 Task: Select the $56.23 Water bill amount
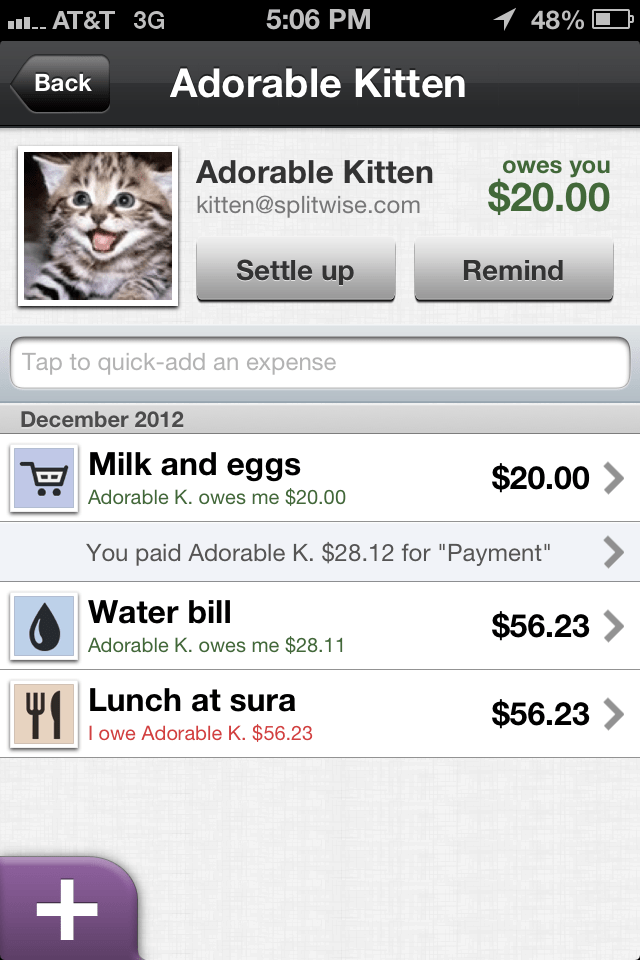pyautogui.click(x=540, y=627)
